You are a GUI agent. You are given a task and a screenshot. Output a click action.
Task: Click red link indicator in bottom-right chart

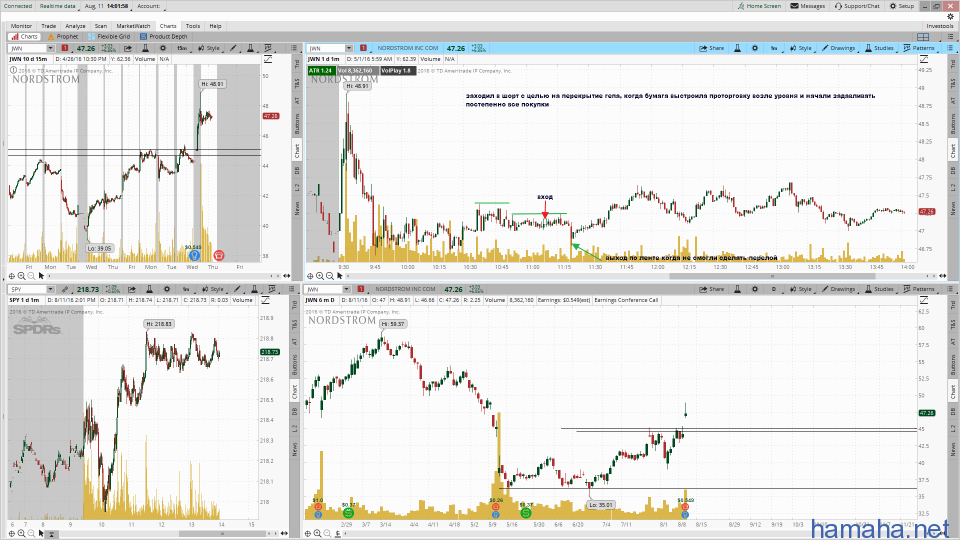(361, 289)
